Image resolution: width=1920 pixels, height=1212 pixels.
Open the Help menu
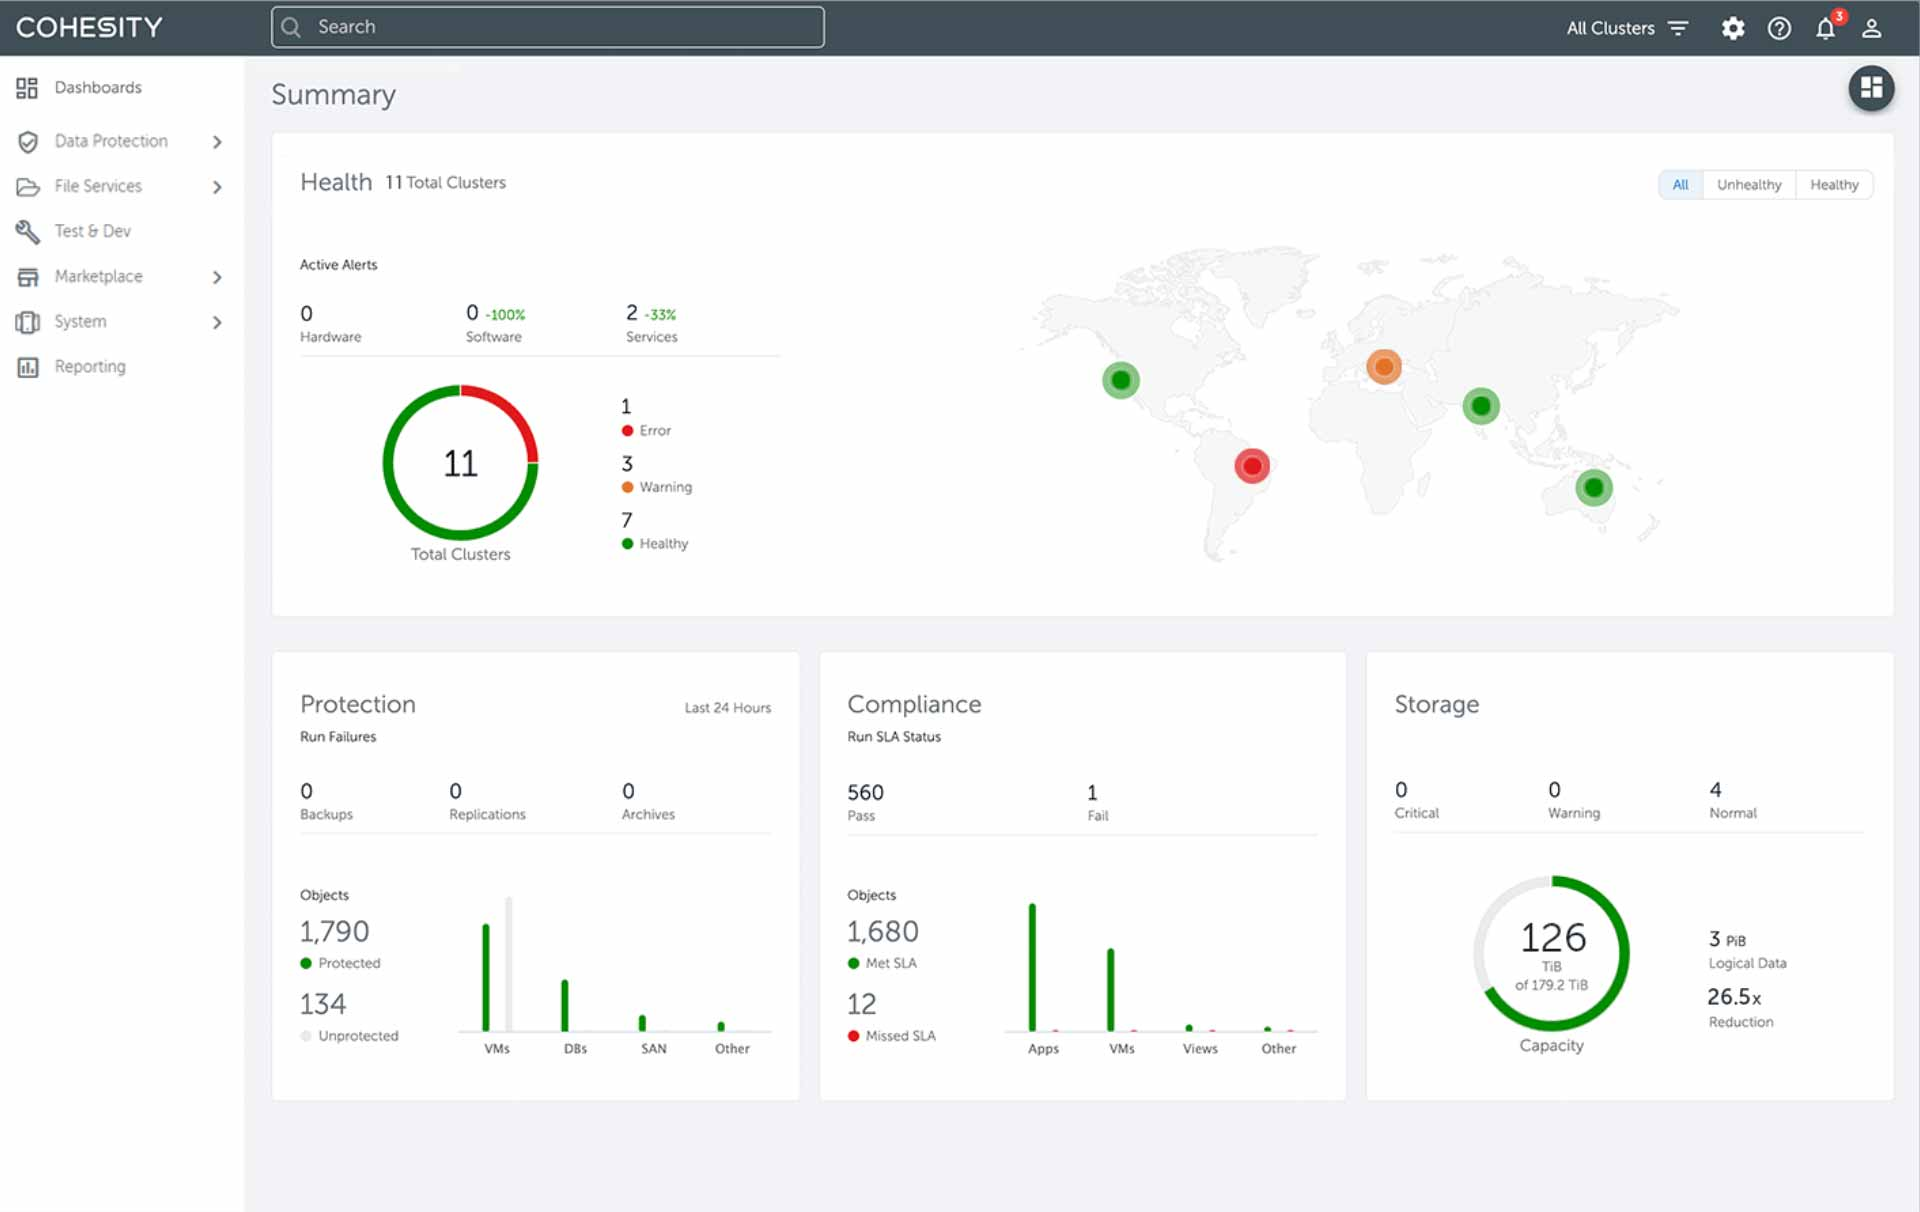tap(1779, 28)
